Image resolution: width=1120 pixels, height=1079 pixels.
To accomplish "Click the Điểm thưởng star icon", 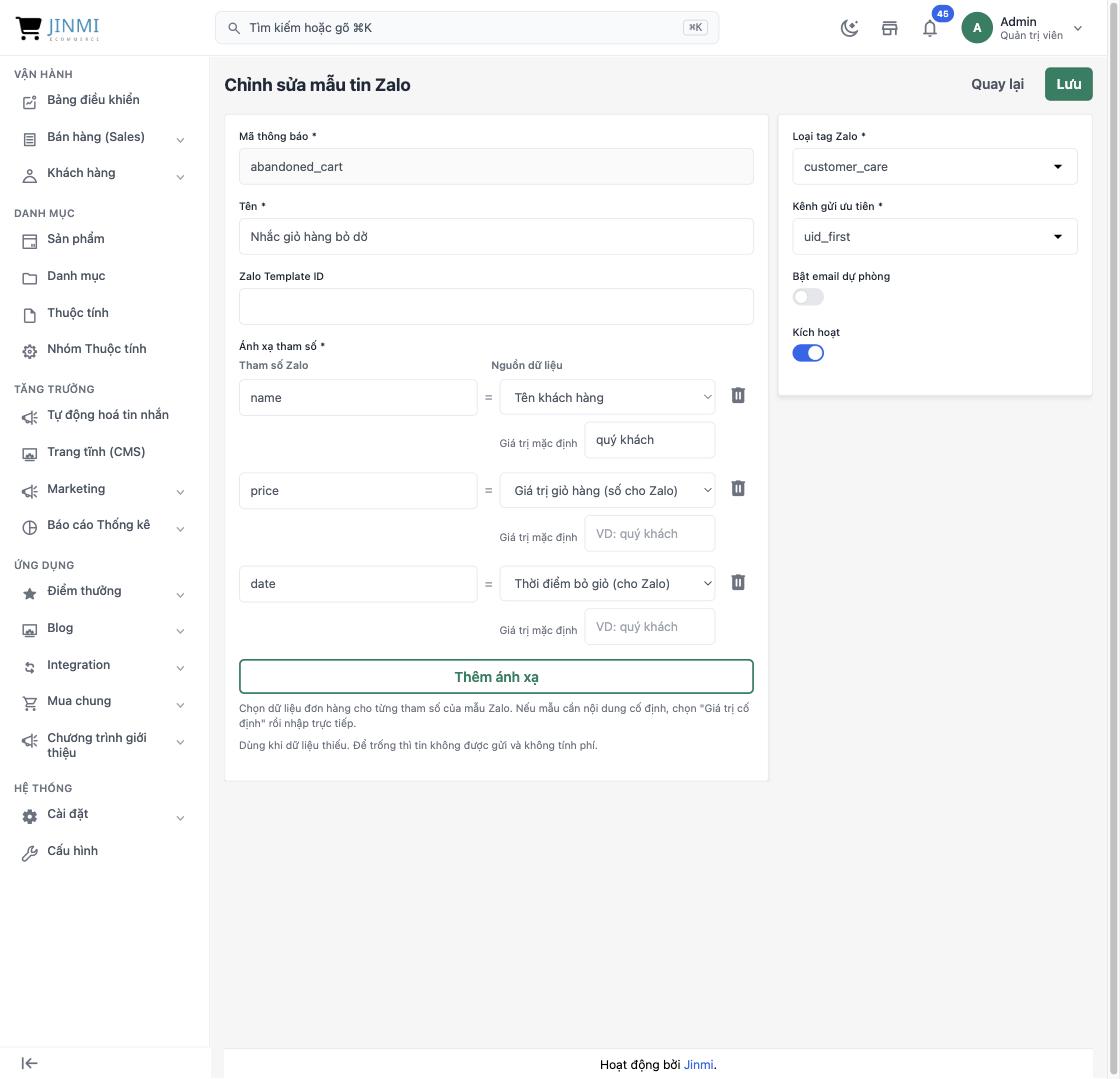I will [29, 593].
